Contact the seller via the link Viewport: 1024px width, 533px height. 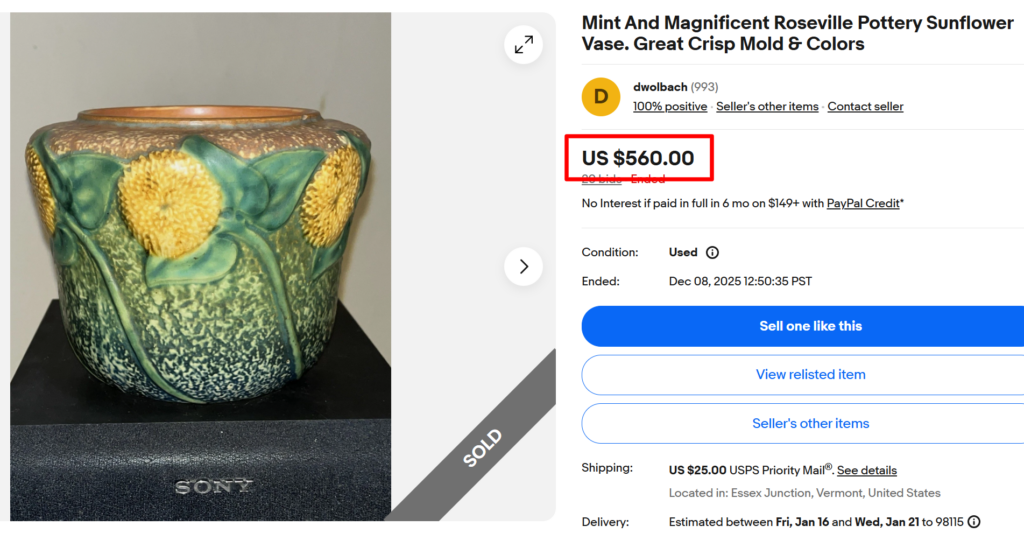[x=865, y=107]
